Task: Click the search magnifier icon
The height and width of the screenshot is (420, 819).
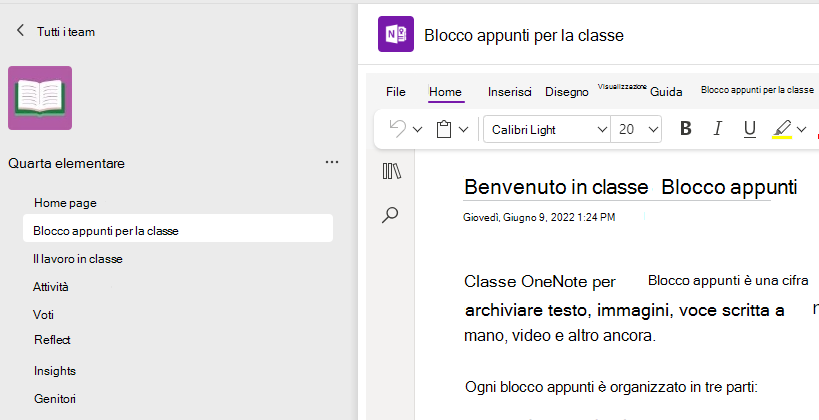Action: 390,215
